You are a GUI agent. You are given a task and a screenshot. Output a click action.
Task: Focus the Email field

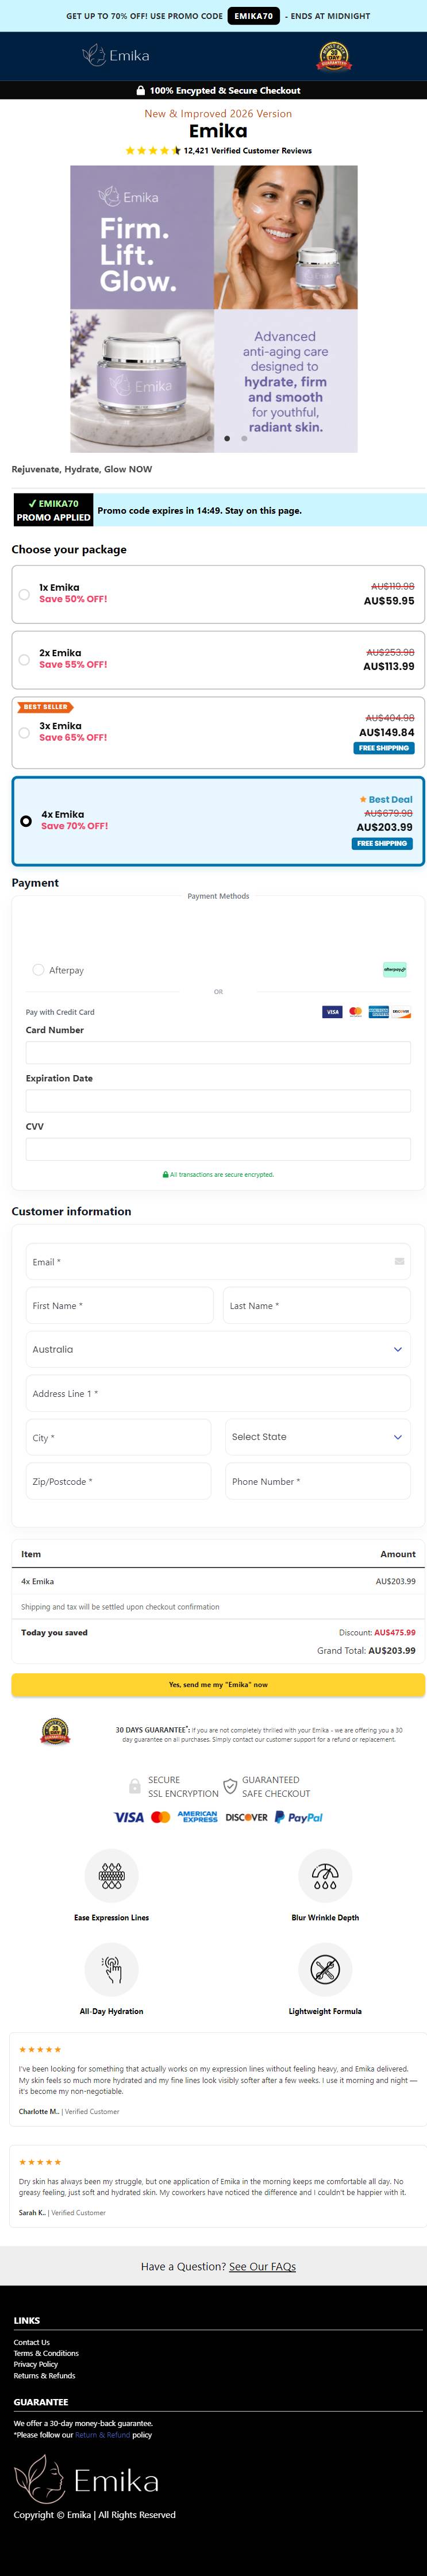218,1262
